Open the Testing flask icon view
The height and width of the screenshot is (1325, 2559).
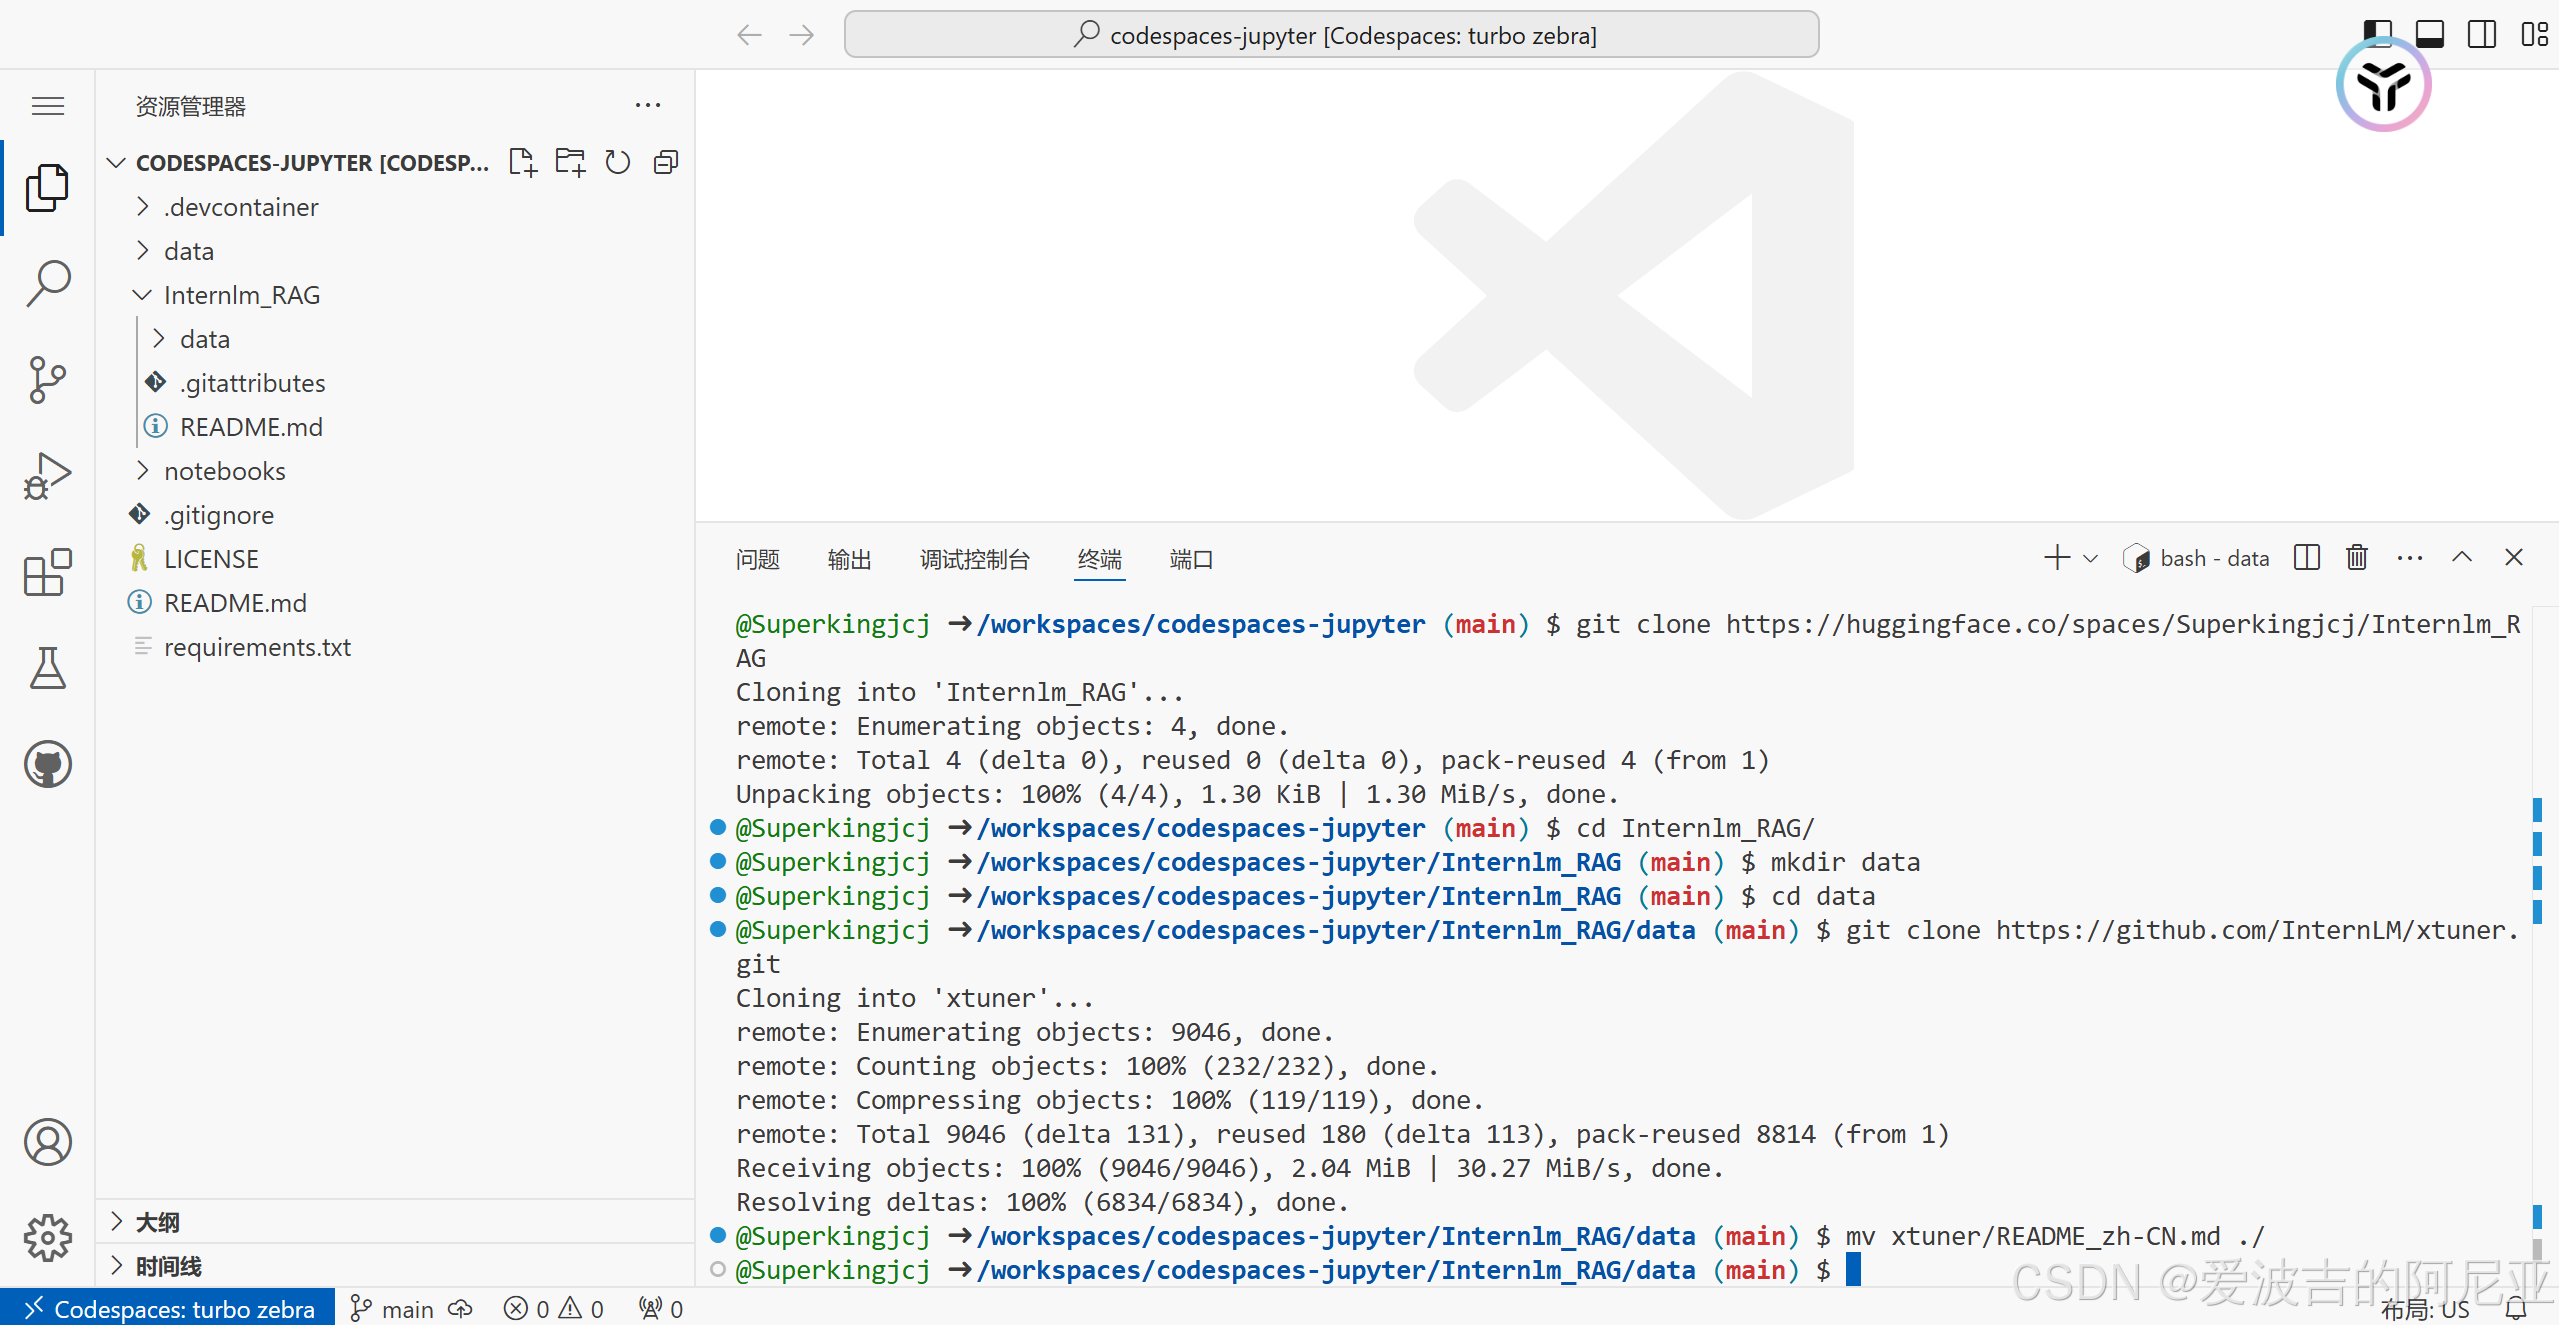(x=47, y=668)
